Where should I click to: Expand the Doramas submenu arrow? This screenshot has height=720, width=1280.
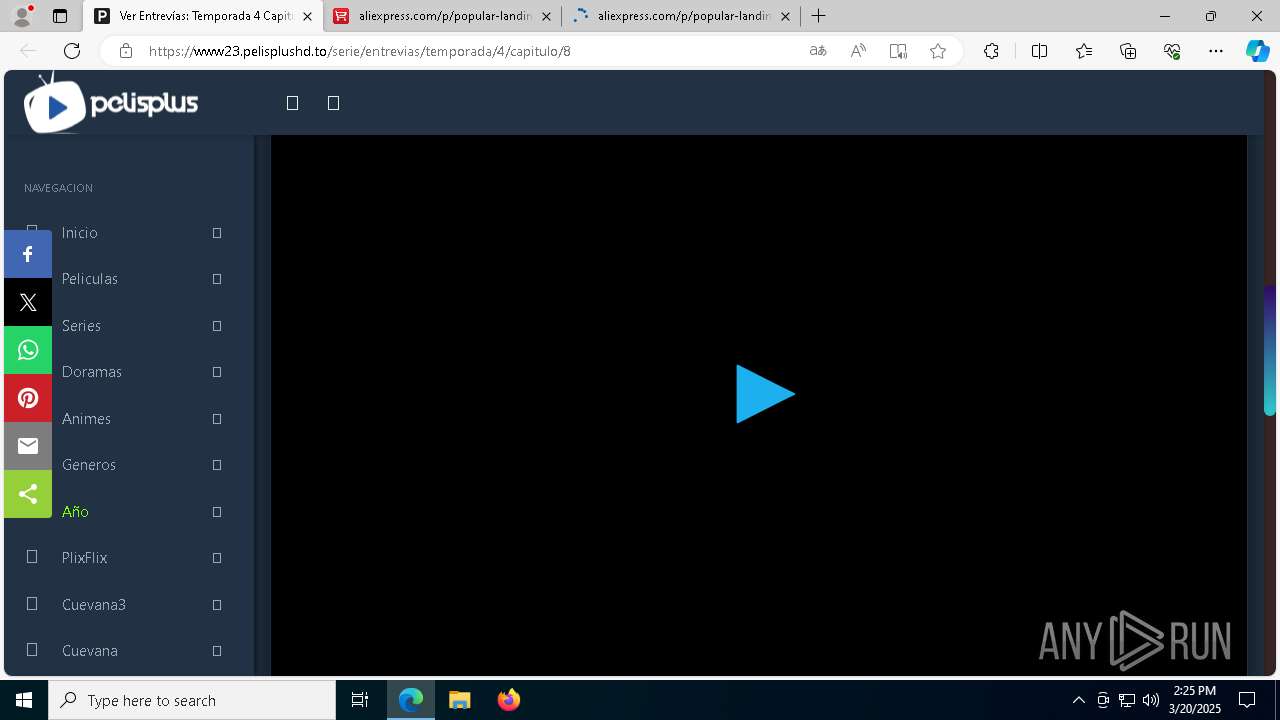(x=217, y=372)
